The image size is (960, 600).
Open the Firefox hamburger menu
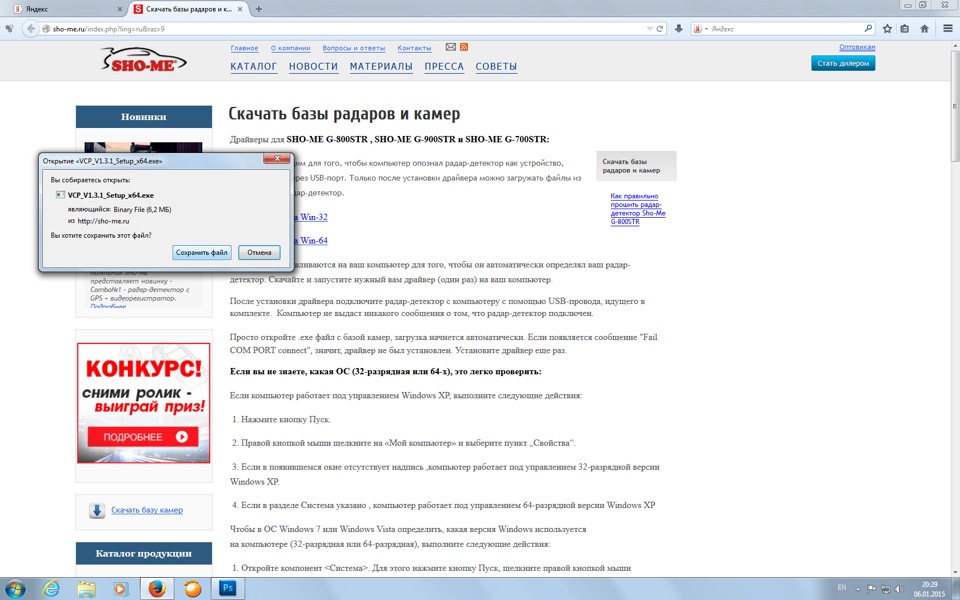click(x=948, y=29)
